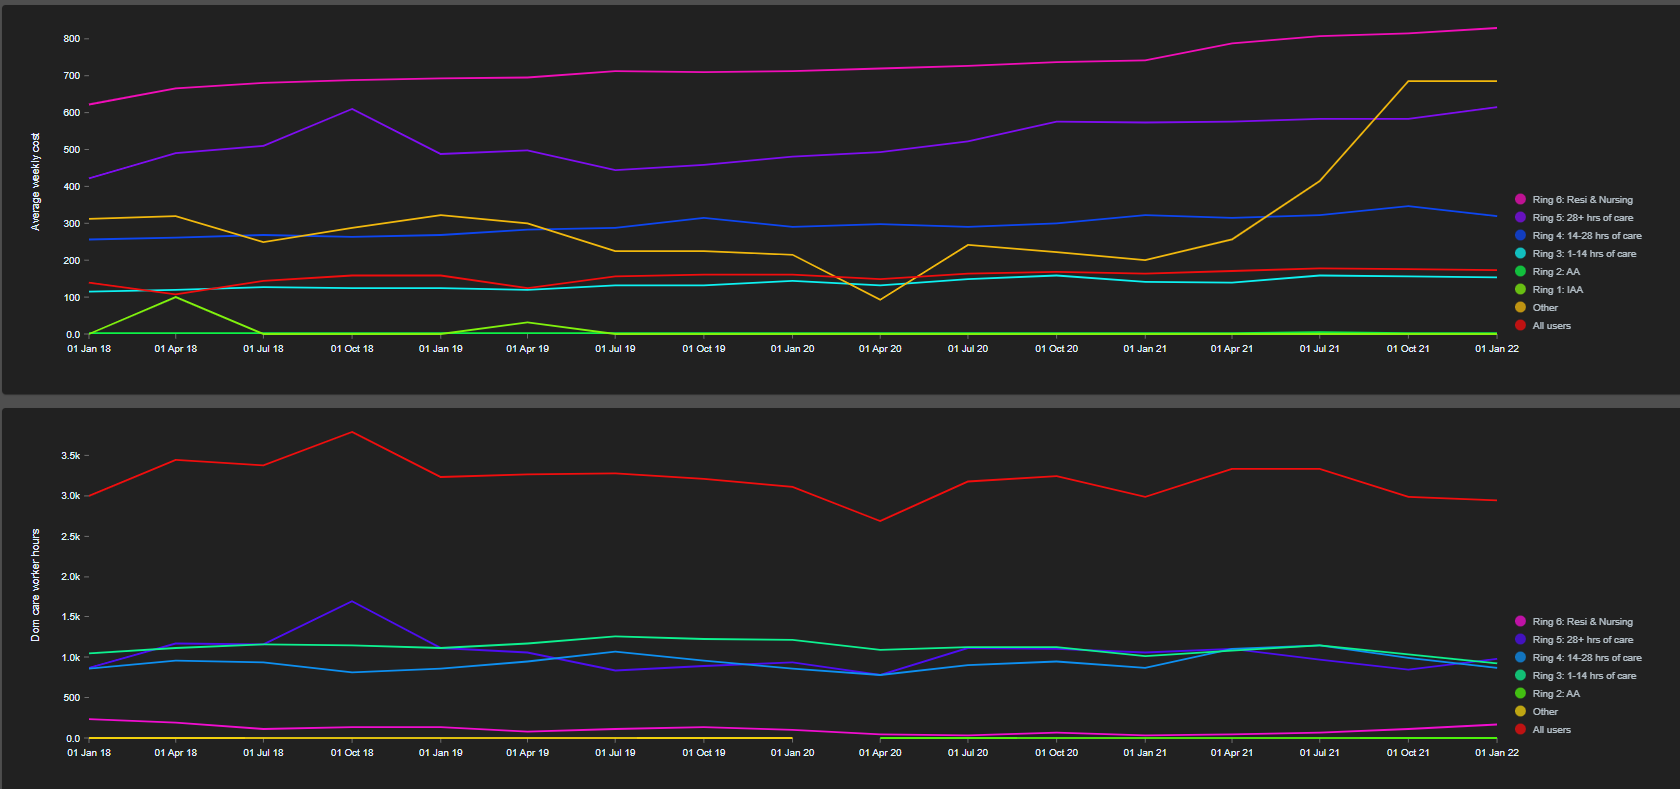
Task: Click Ring 3: 1-14 hrs in dom care hours legend
Action: [1584, 676]
